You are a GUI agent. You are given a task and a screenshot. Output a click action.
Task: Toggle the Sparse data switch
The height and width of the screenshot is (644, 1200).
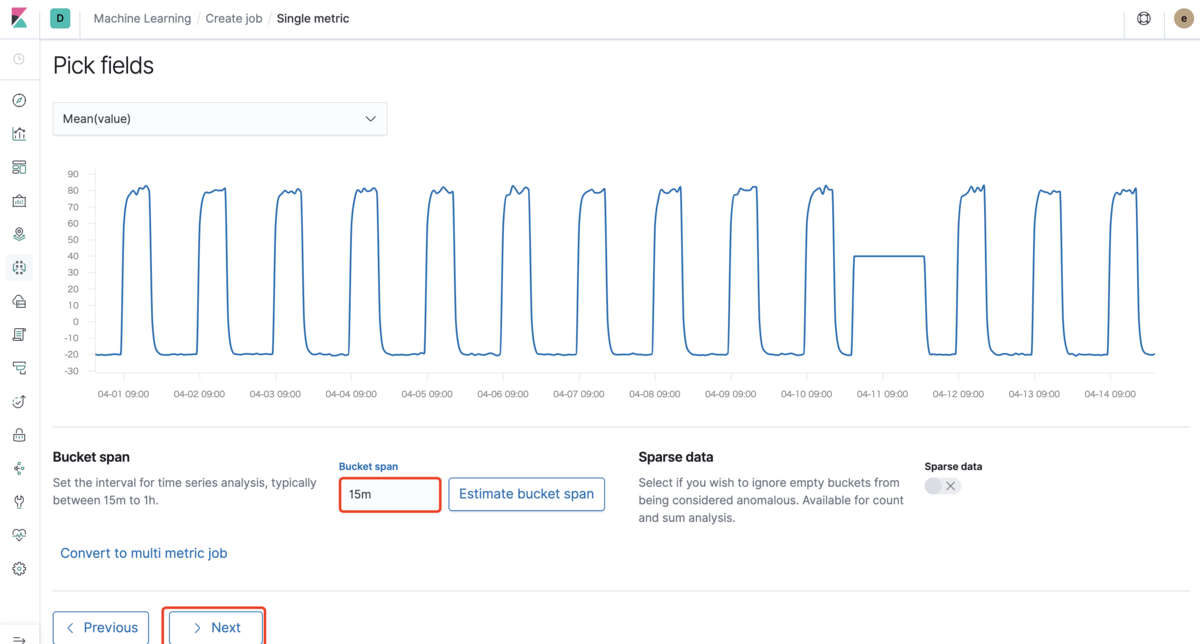point(942,486)
